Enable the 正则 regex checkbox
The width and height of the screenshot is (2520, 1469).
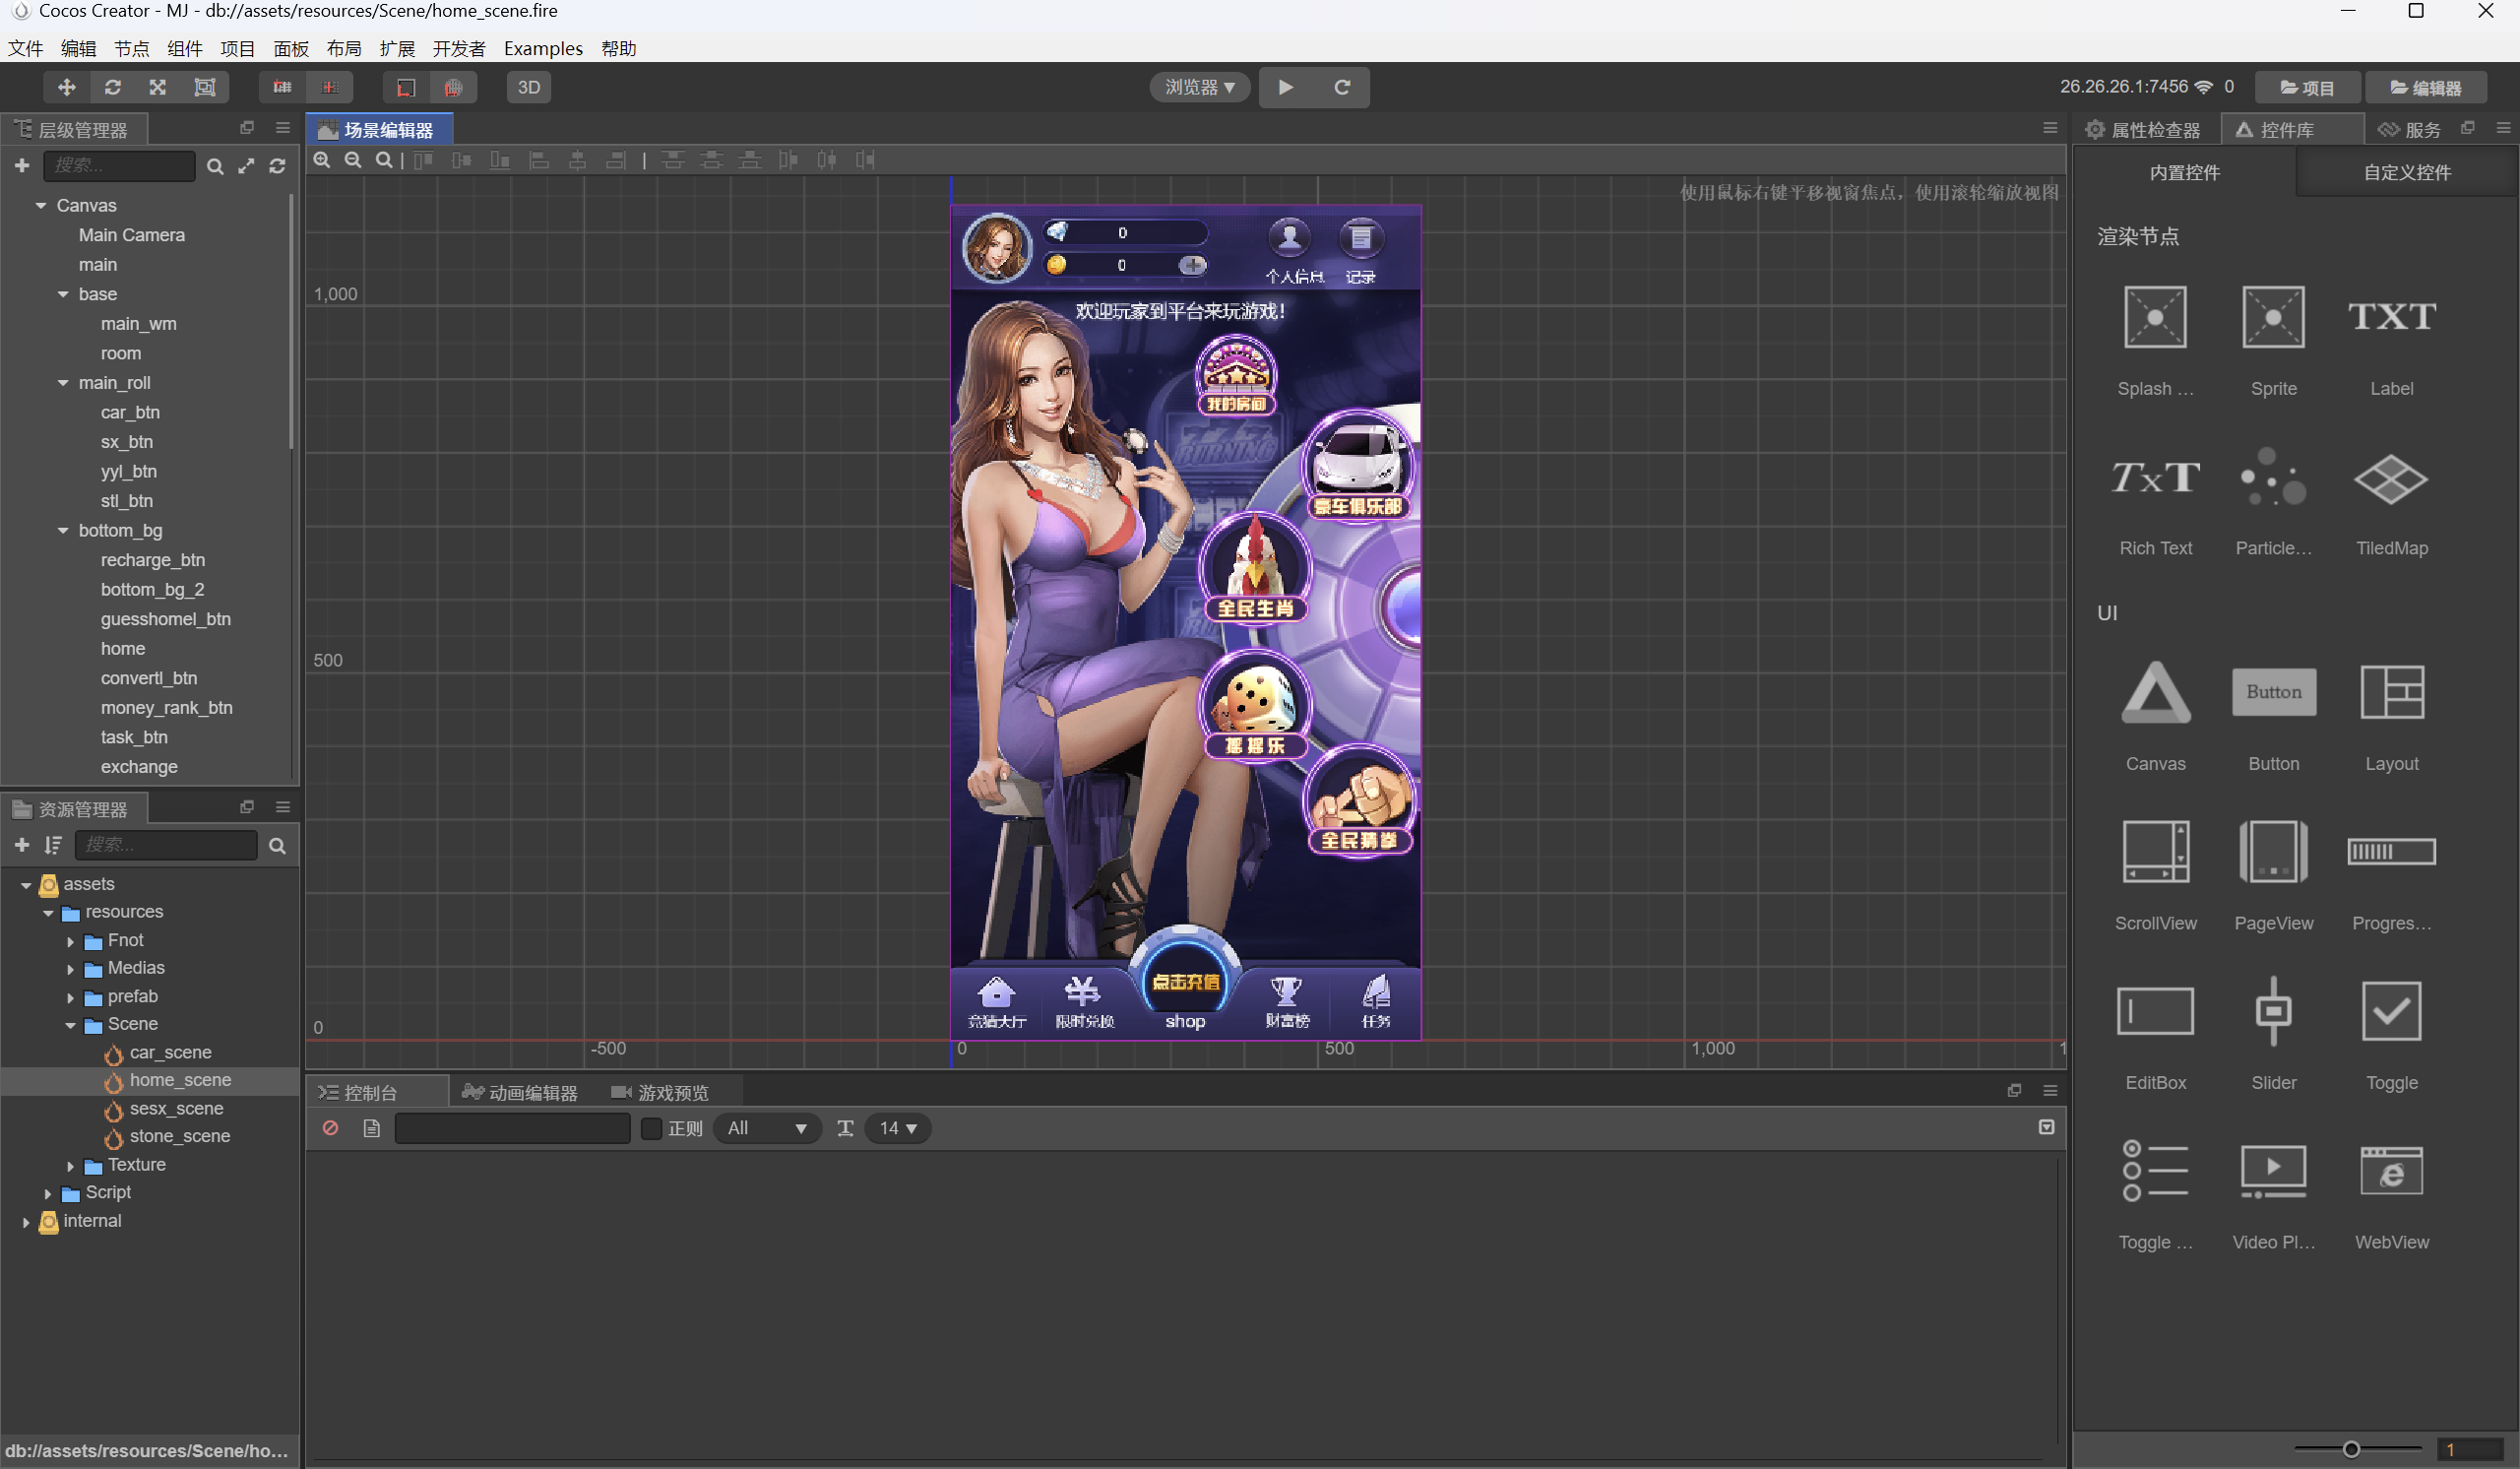(651, 1128)
